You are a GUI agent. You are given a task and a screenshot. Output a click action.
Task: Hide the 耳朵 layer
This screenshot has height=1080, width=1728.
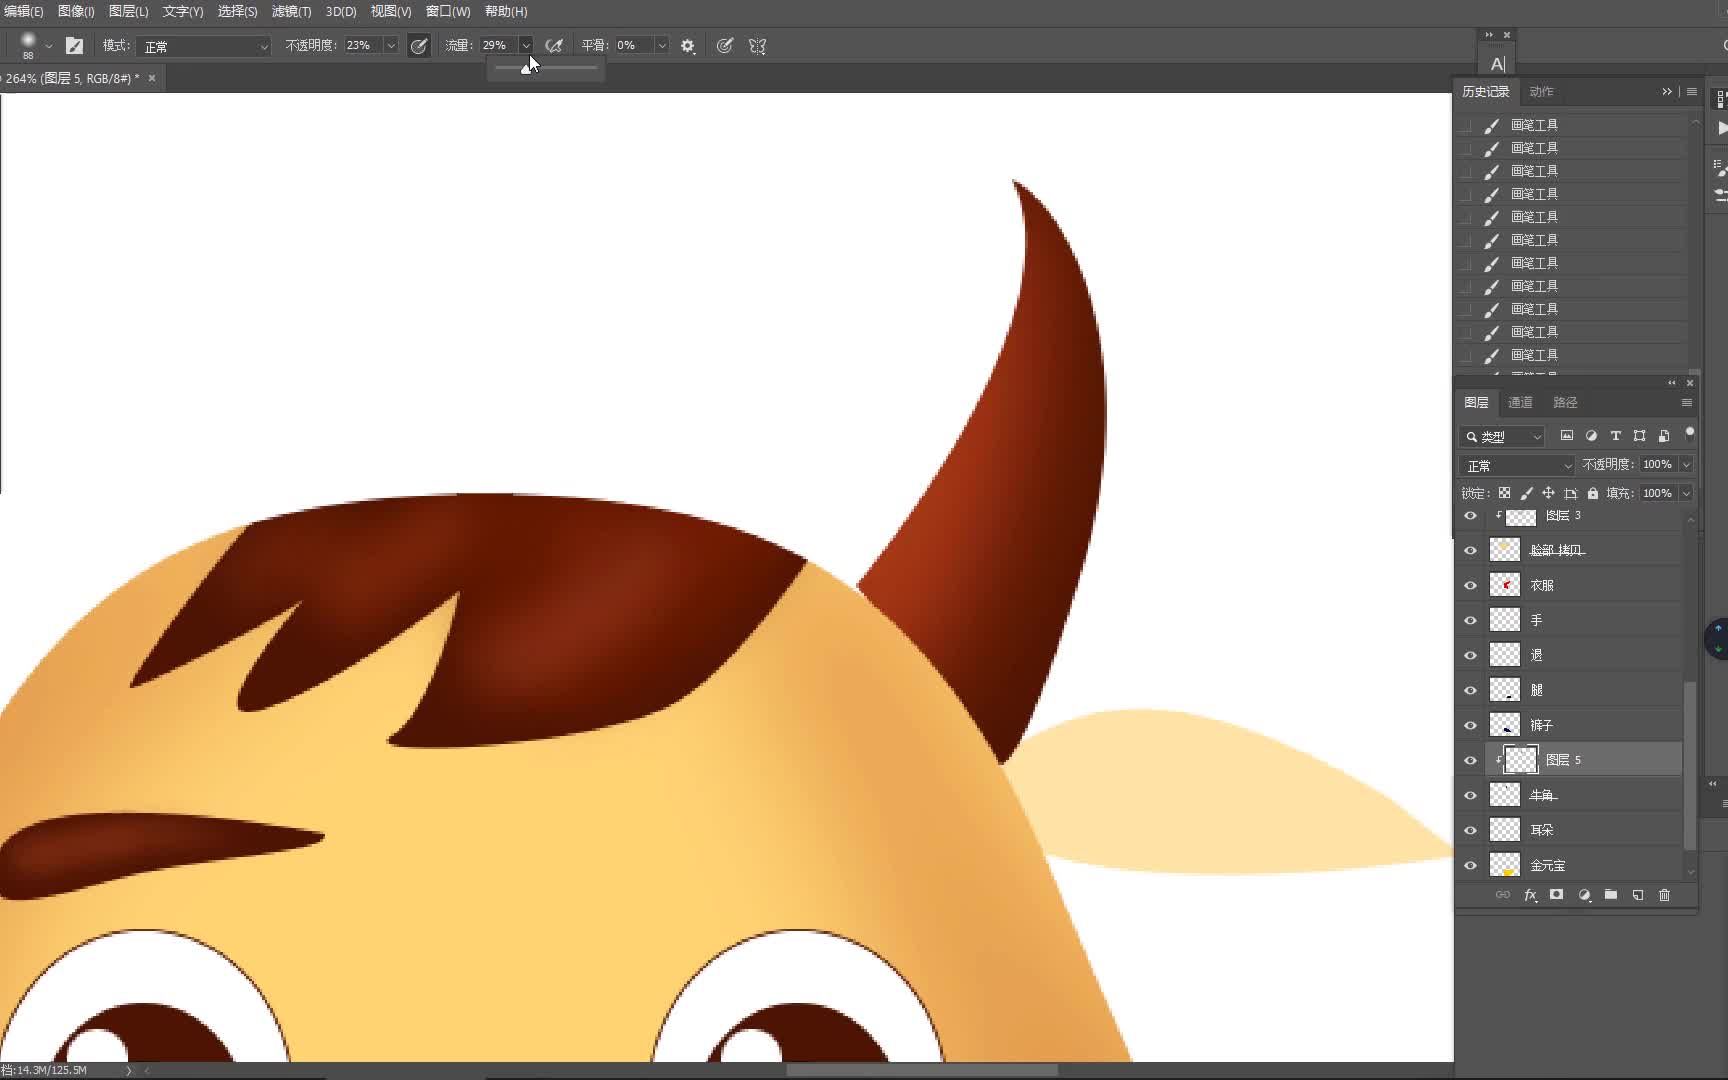pos(1470,830)
